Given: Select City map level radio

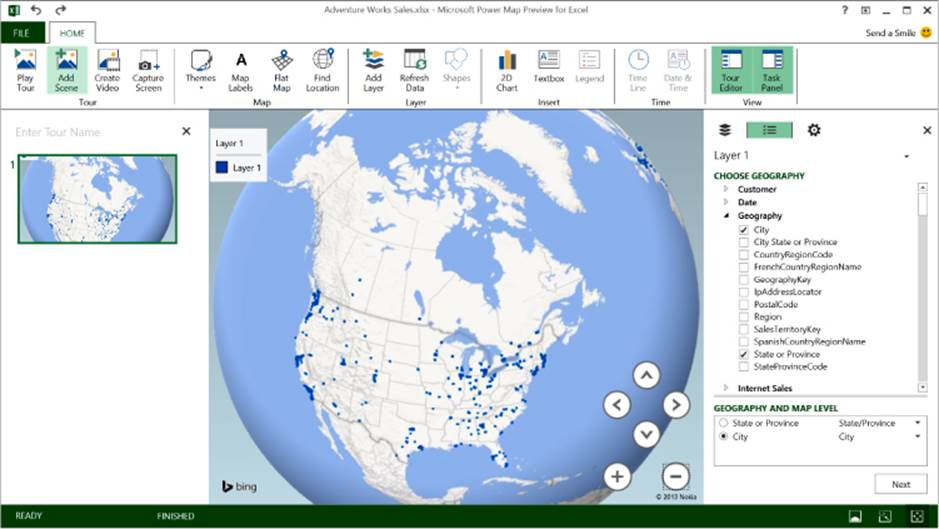Looking at the screenshot, I should click(723, 437).
